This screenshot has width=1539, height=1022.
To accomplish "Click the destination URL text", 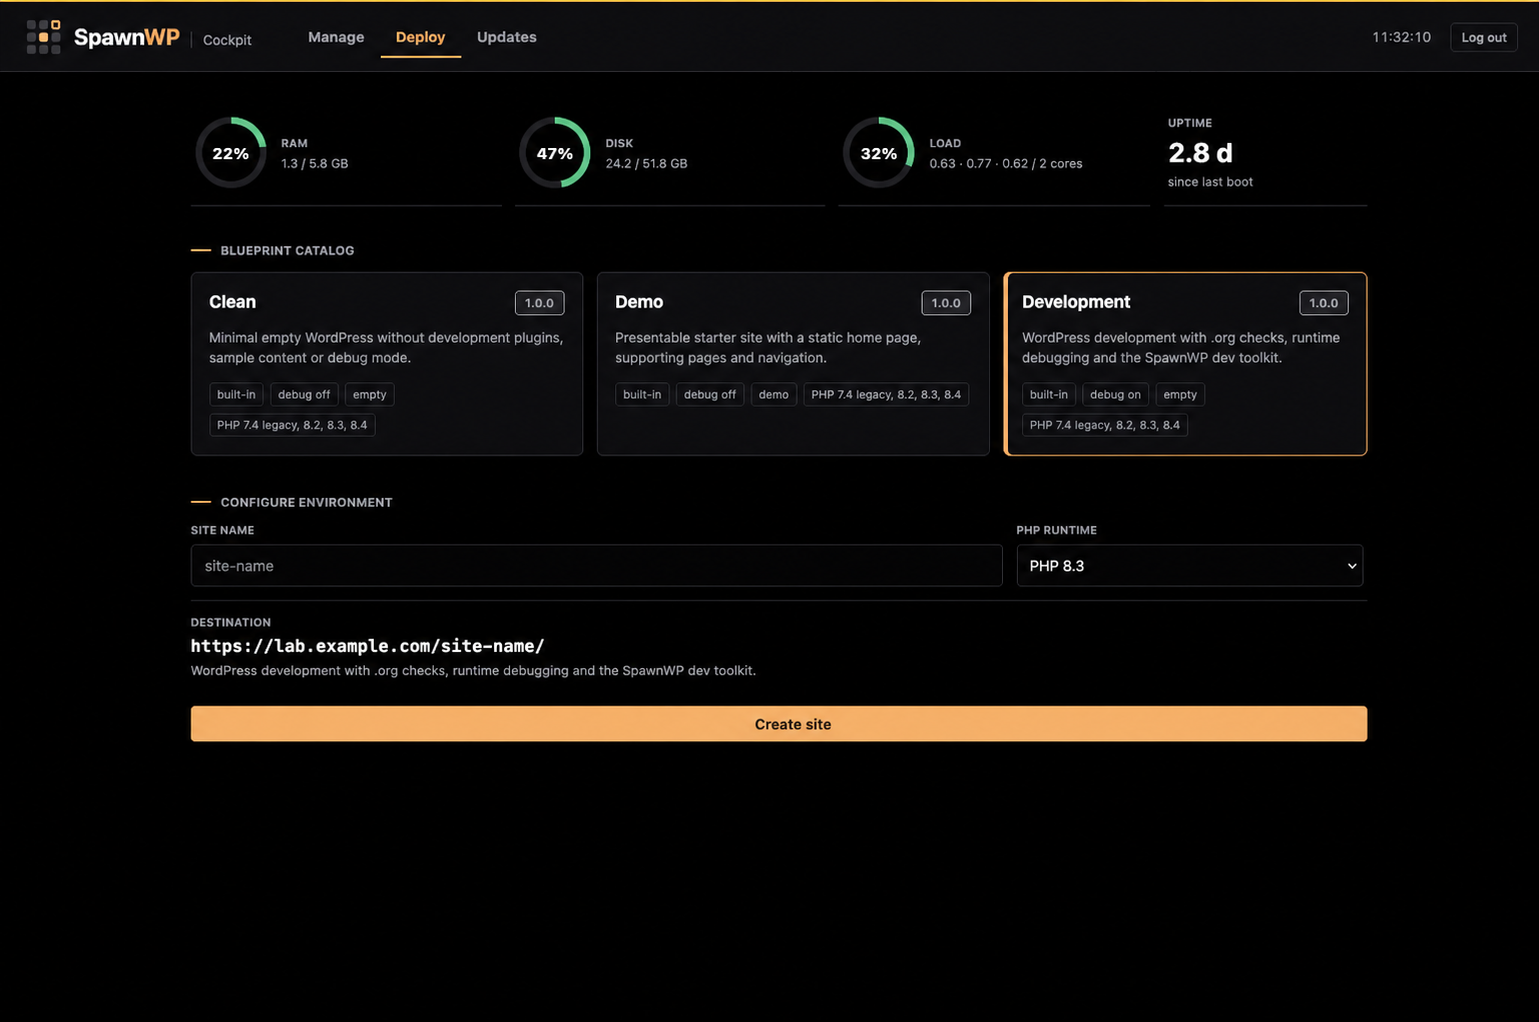I will (368, 646).
